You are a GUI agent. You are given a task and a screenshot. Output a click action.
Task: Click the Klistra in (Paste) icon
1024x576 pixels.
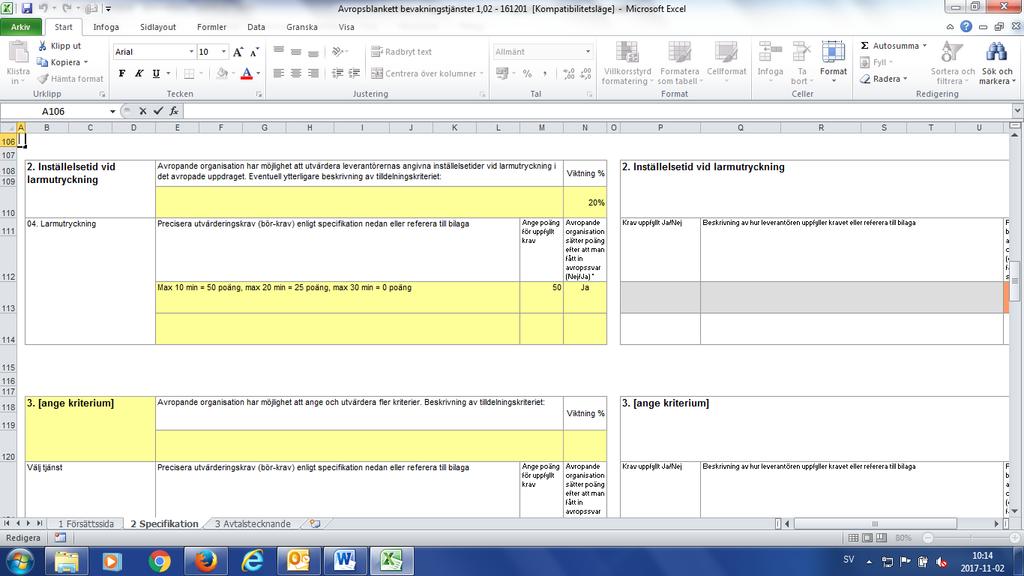pos(18,54)
